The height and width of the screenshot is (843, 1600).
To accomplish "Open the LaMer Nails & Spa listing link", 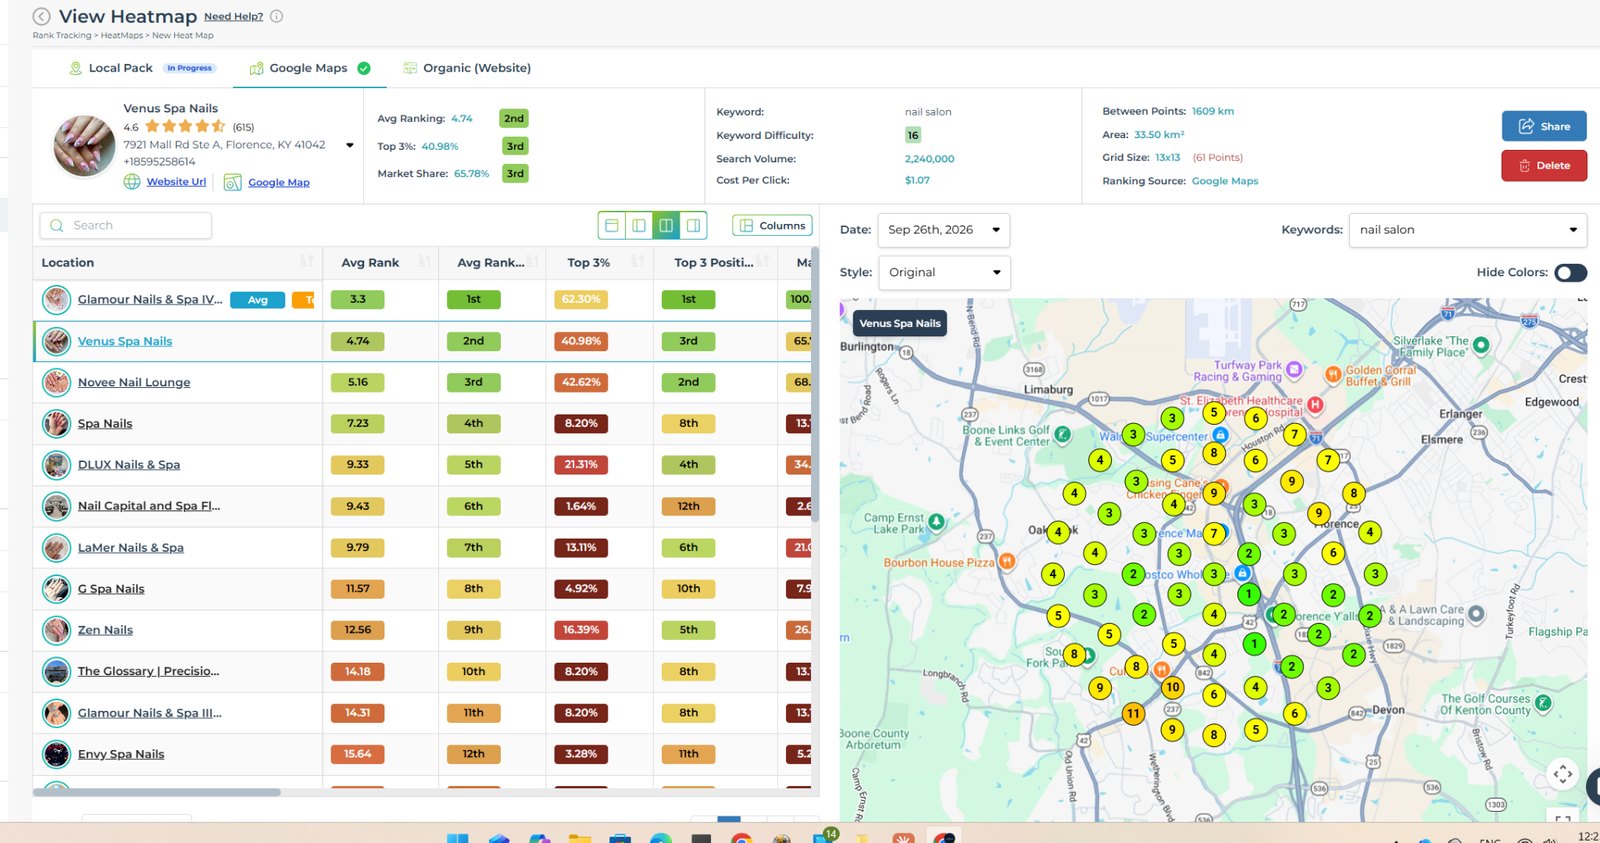I will point(131,547).
